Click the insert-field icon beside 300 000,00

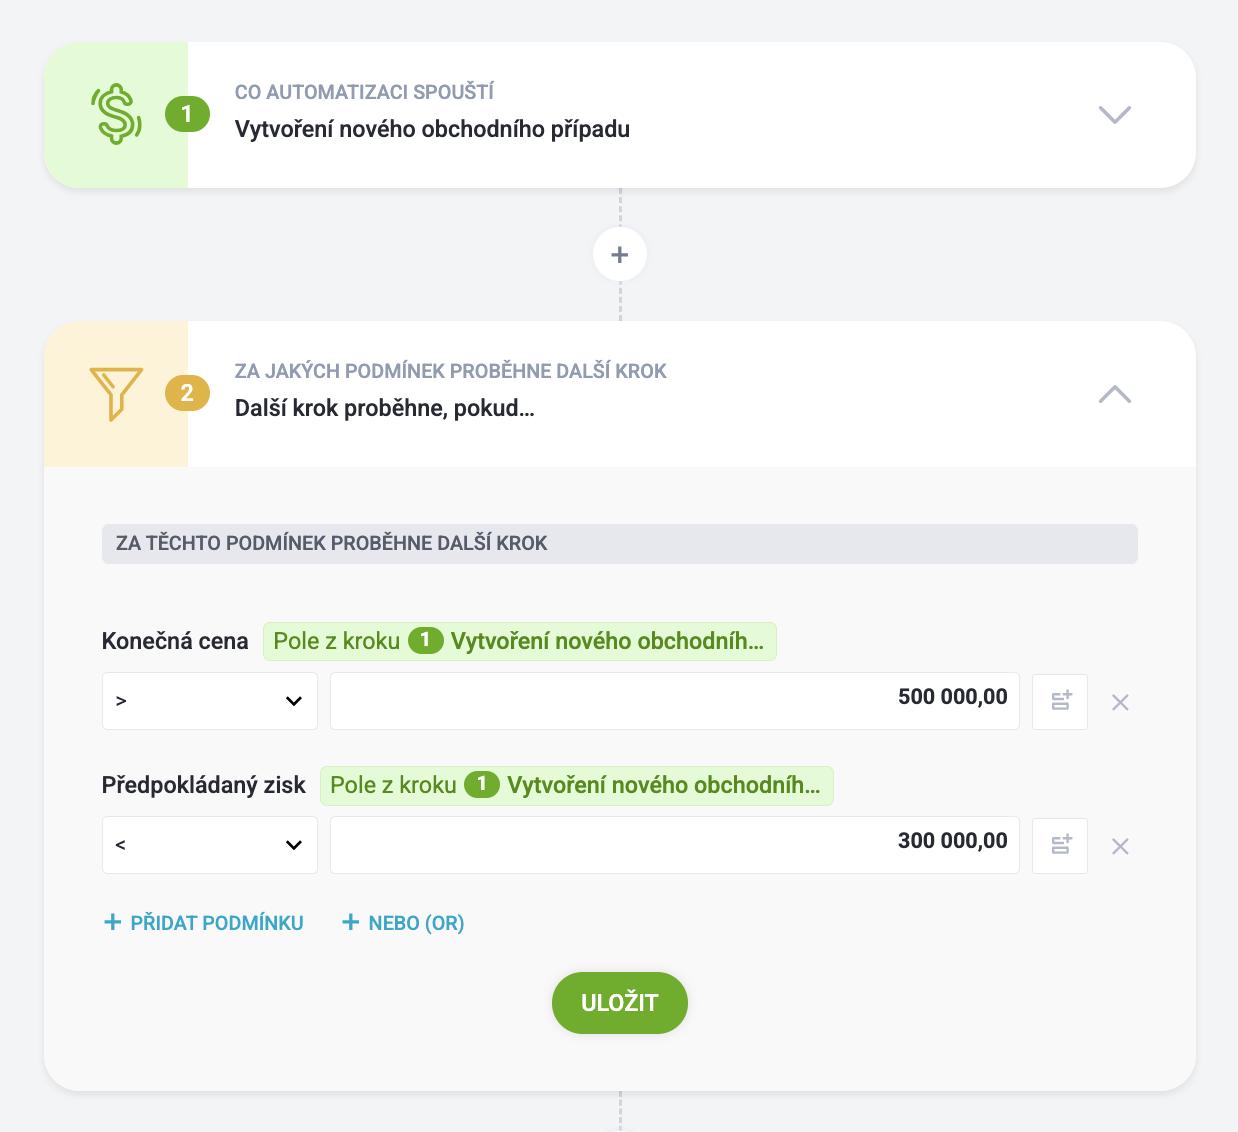(x=1060, y=845)
